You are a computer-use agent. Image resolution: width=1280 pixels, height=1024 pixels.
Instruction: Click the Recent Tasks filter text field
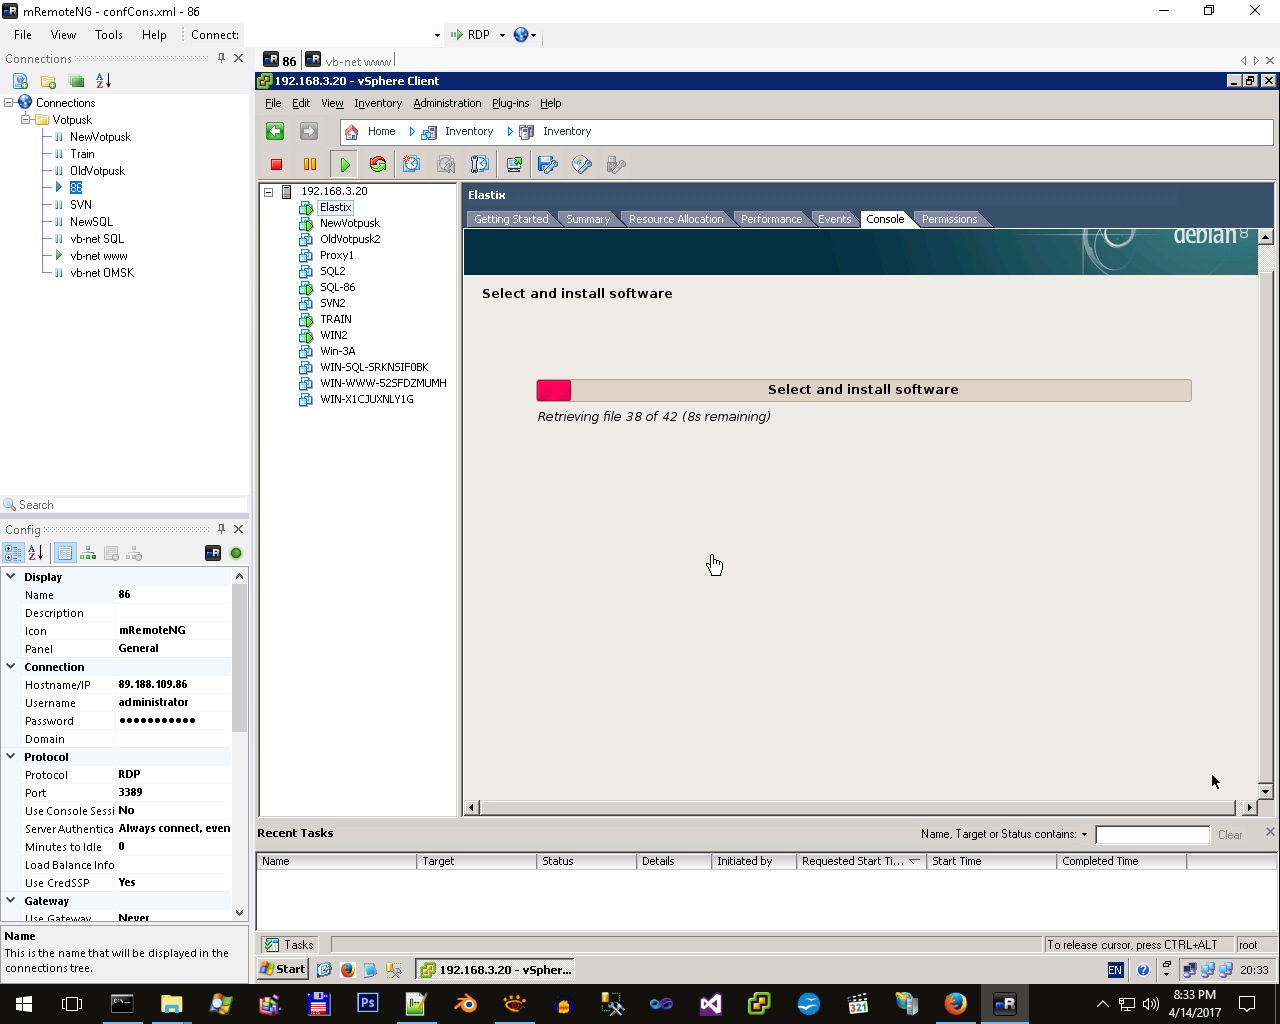pos(1152,835)
